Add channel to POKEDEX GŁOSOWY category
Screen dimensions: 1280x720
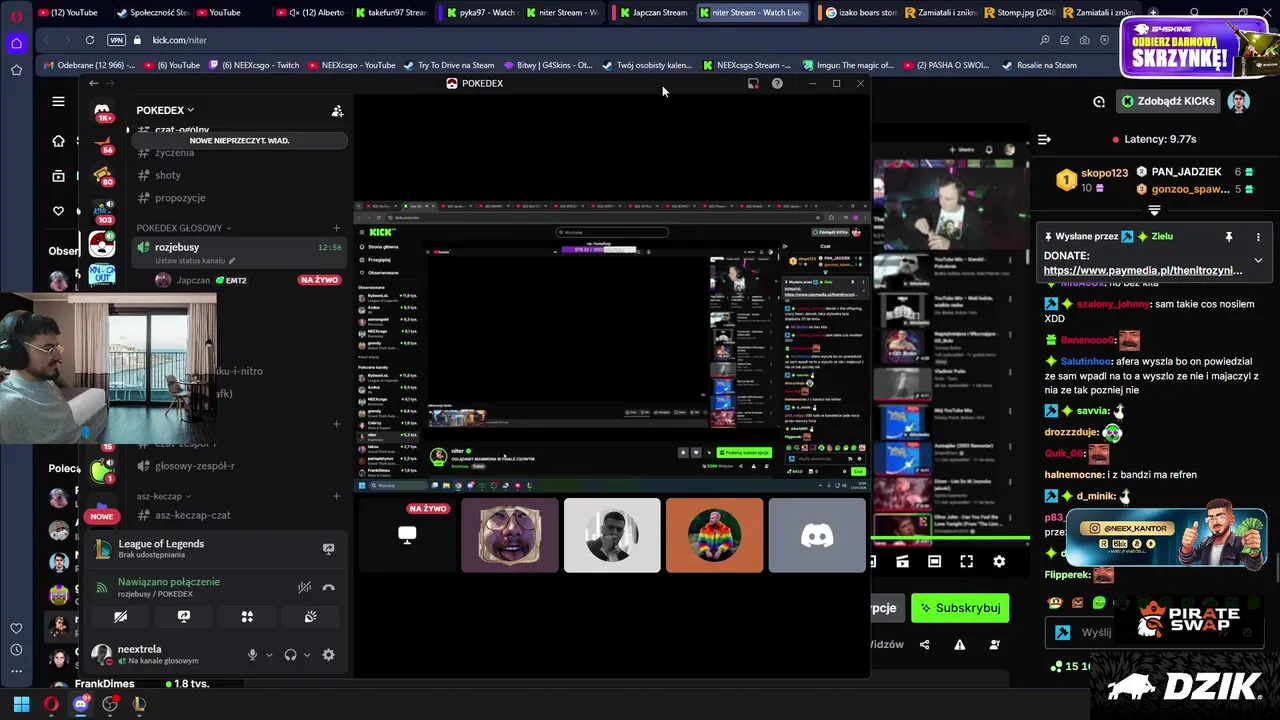tap(336, 228)
